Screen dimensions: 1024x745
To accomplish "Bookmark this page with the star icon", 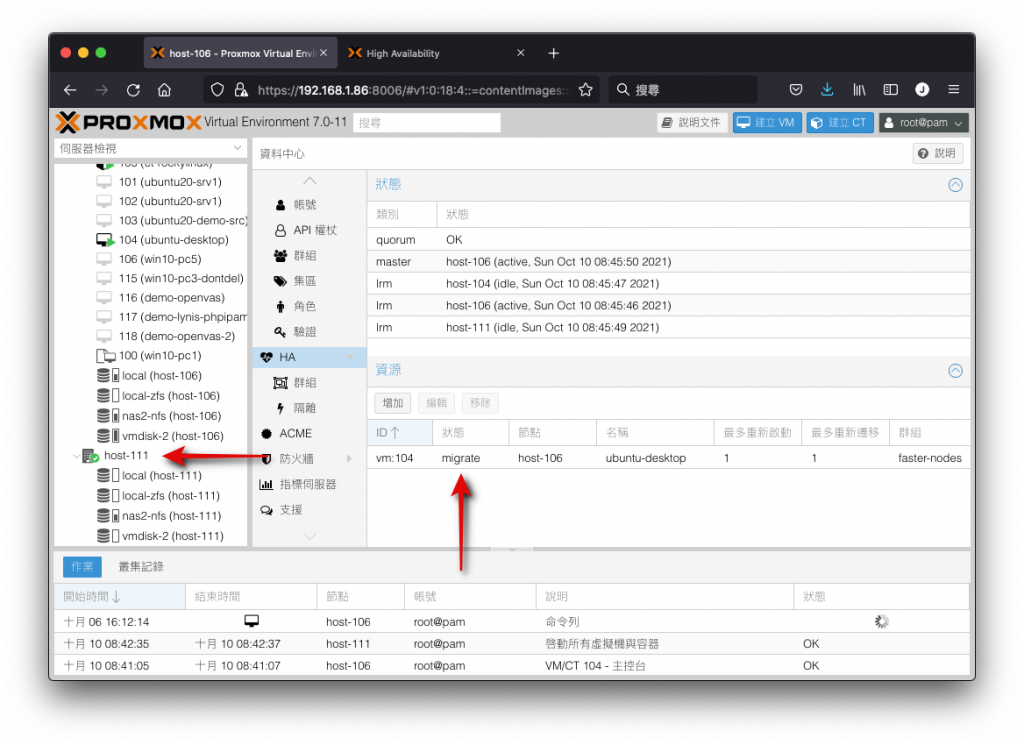I will click(x=586, y=89).
